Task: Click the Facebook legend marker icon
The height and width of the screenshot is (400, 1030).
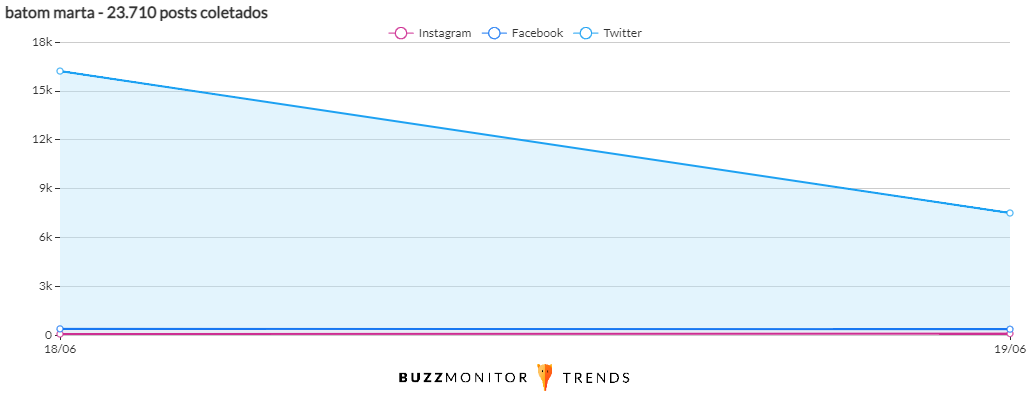Action: click(493, 33)
